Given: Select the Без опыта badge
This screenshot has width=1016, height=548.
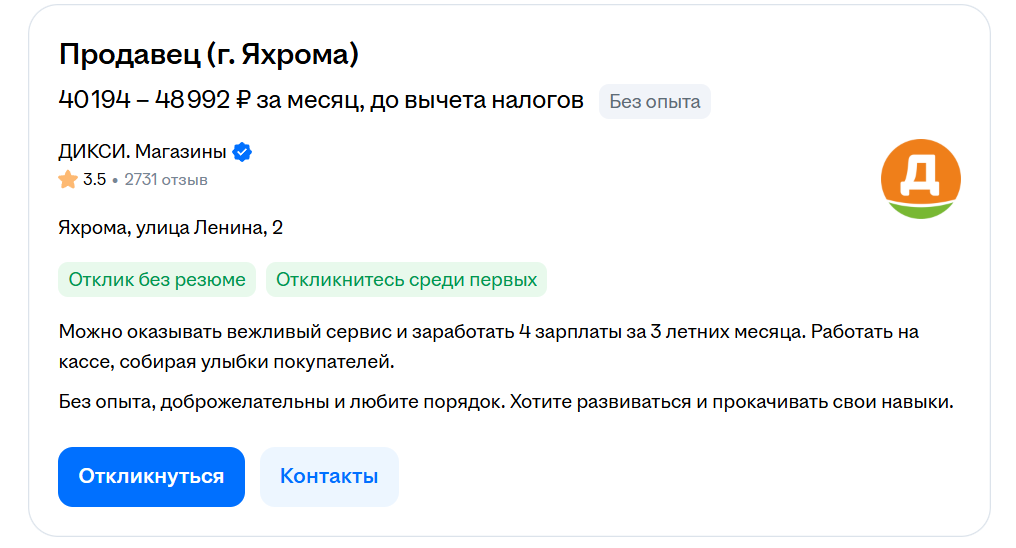Looking at the screenshot, I should pos(654,102).
